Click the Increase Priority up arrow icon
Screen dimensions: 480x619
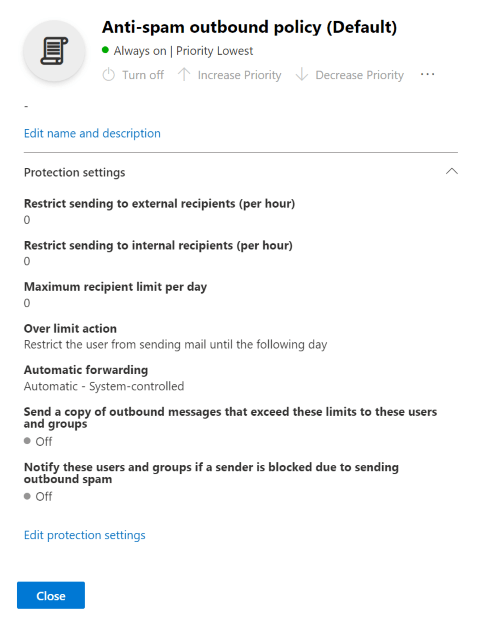point(184,75)
